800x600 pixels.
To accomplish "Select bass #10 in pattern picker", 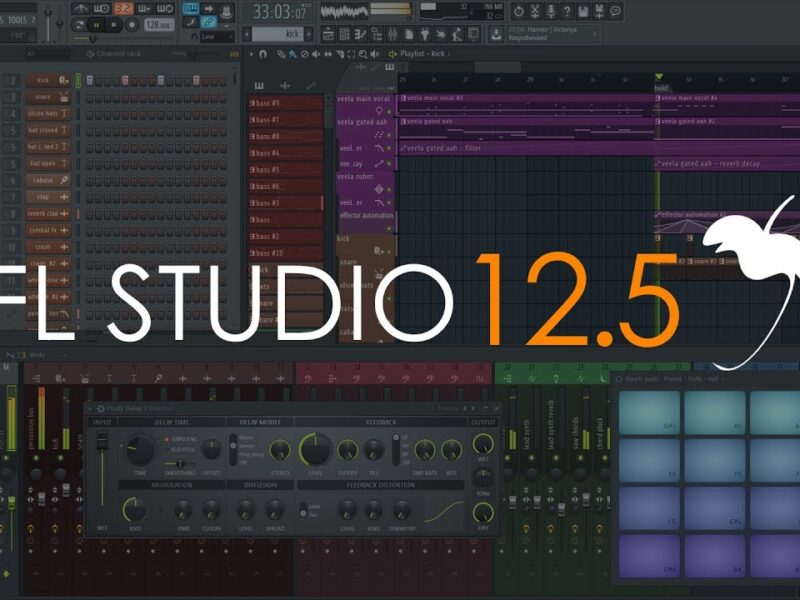I will (x=285, y=253).
